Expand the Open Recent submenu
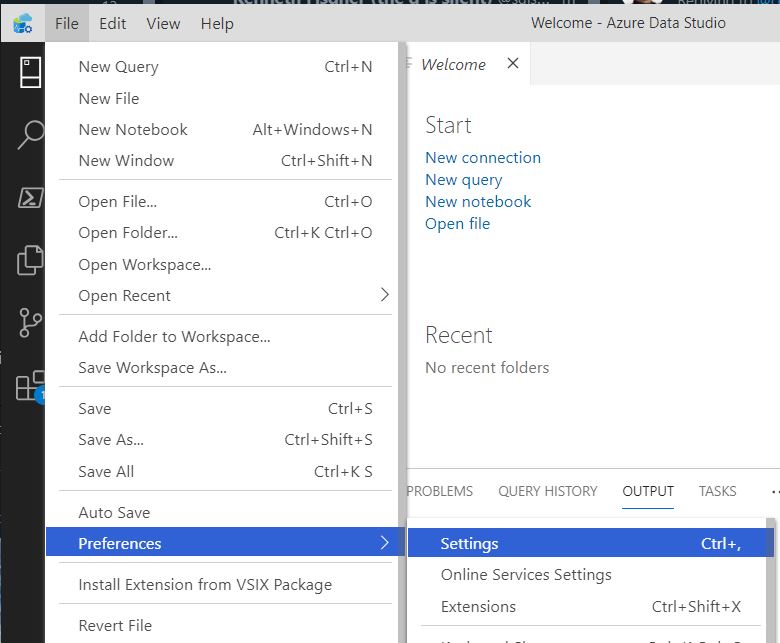This screenshot has height=643, width=780. pos(384,295)
